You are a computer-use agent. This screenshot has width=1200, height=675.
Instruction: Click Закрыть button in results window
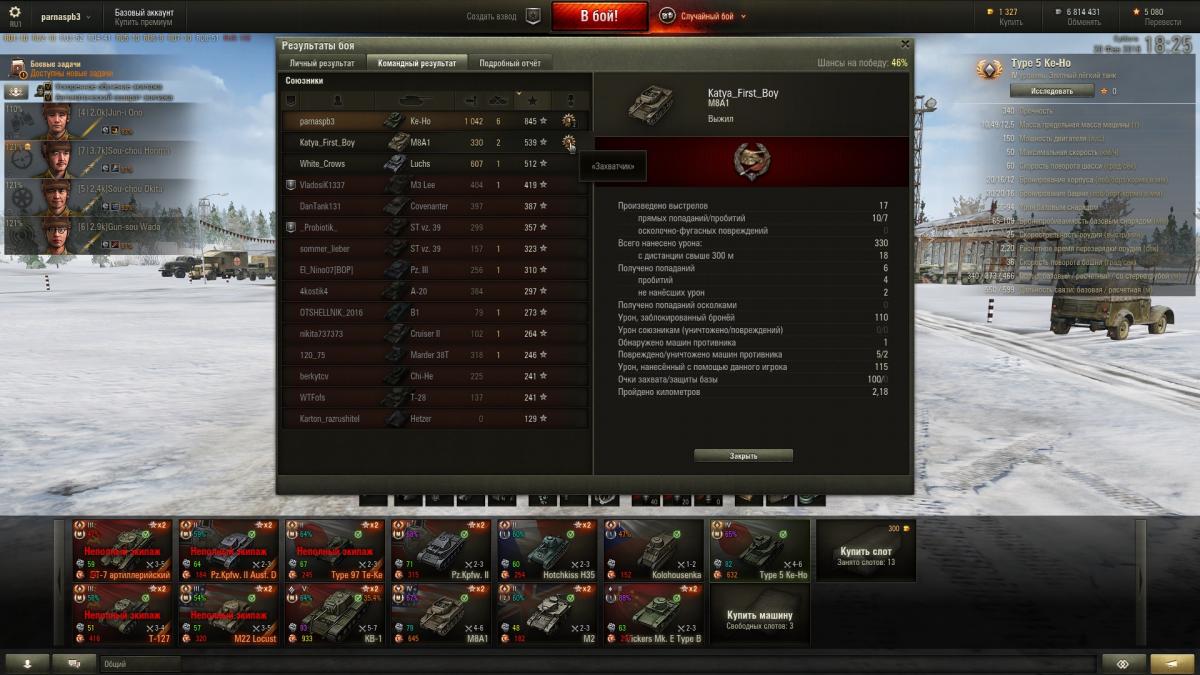(743, 455)
